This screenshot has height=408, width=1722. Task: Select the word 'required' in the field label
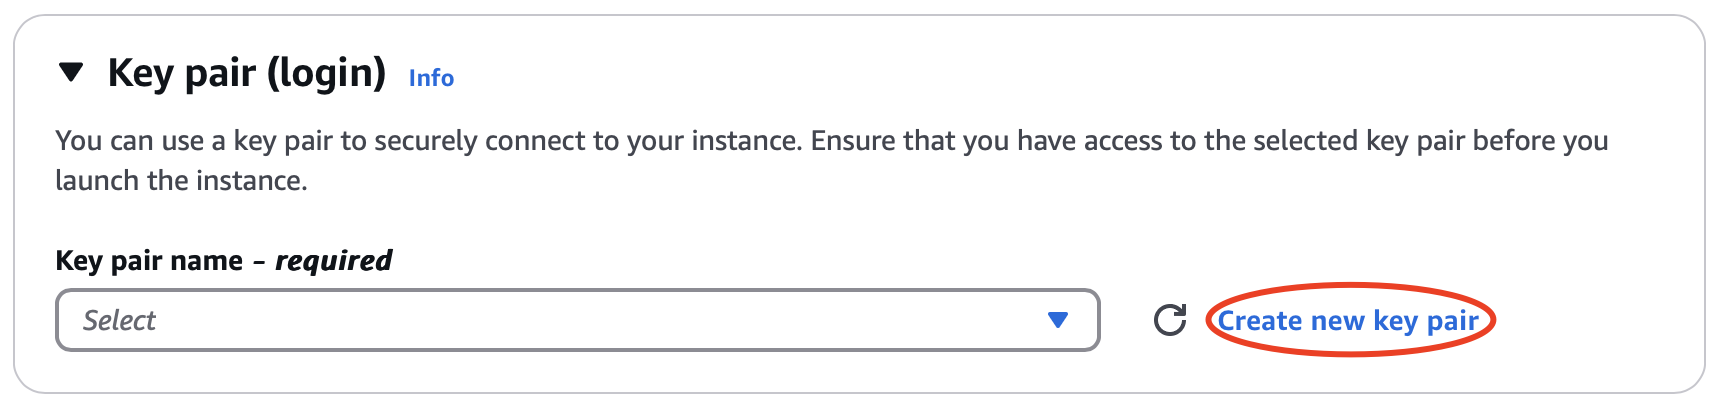coord(334,260)
